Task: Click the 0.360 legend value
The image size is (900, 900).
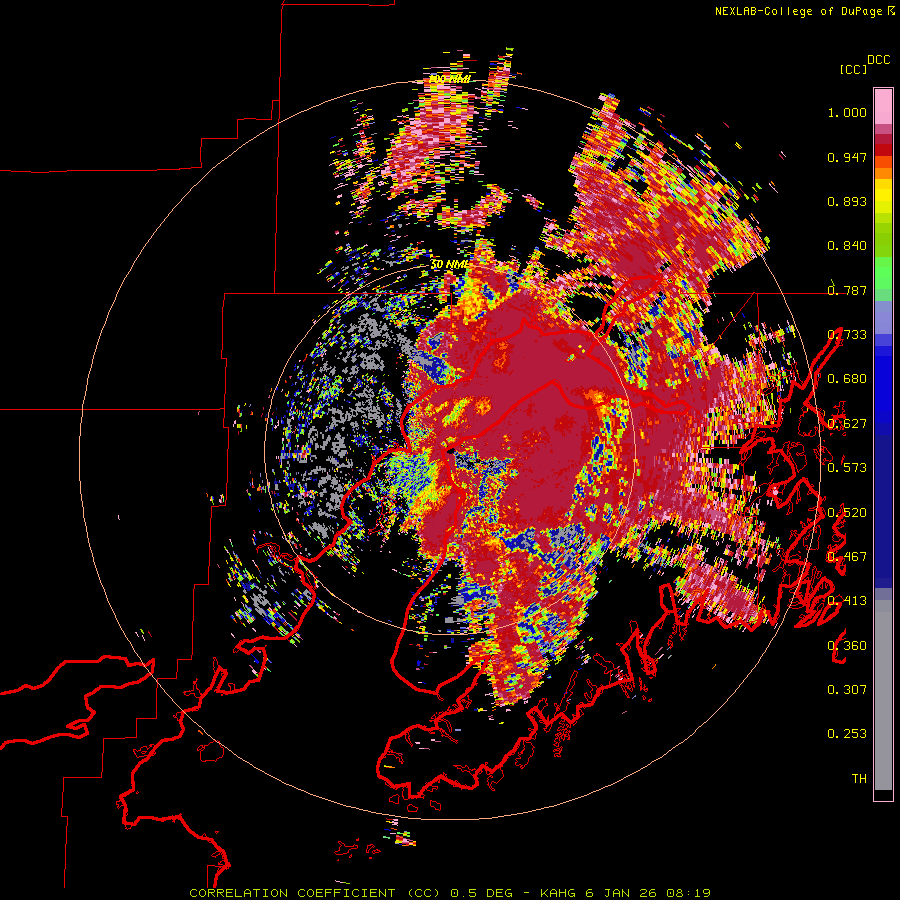Action: point(847,646)
